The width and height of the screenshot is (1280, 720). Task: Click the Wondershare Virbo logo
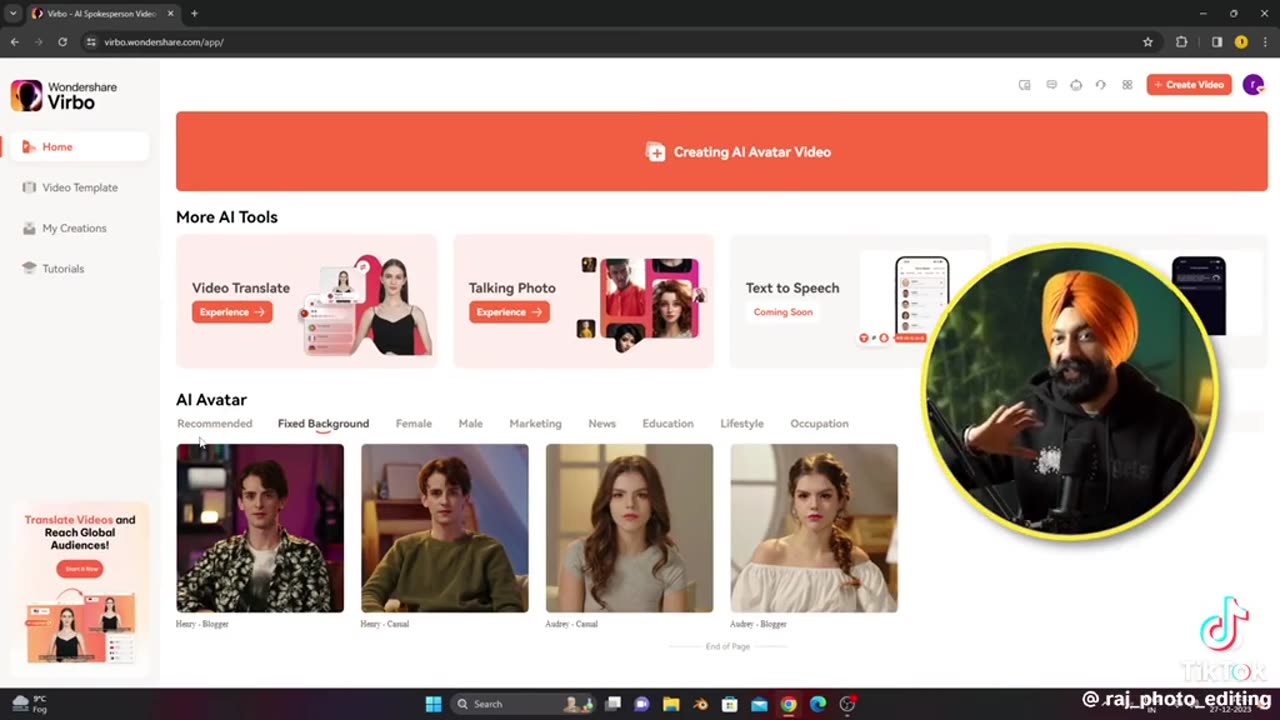(x=64, y=95)
